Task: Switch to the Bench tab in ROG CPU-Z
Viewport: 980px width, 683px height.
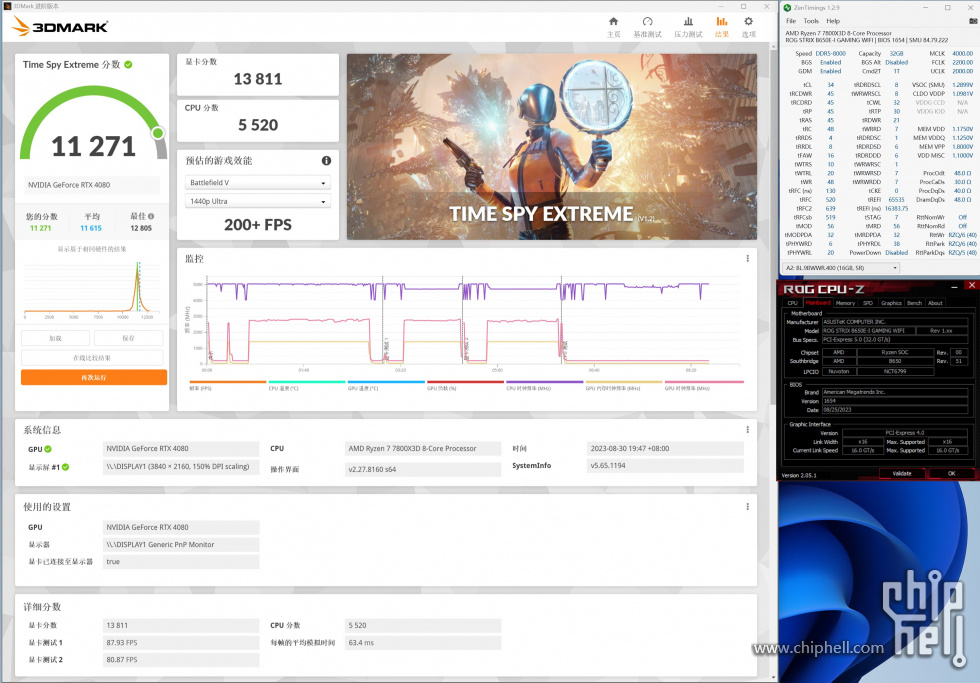Action: click(914, 303)
